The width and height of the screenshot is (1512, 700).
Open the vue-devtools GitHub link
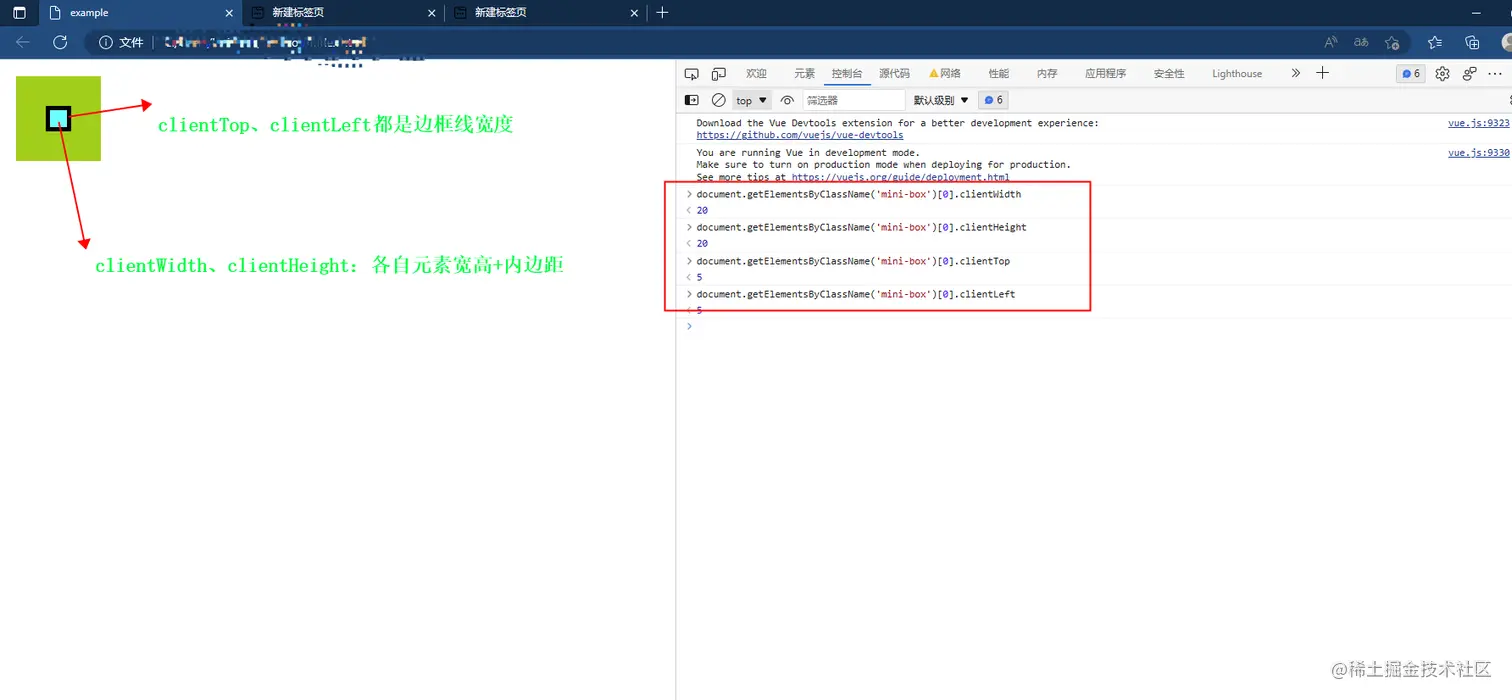coord(800,135)
